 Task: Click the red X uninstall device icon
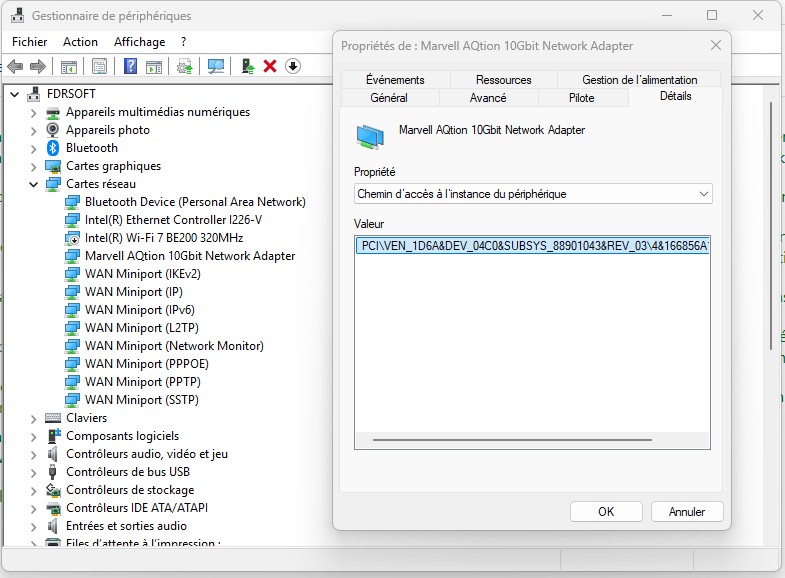(270, 66)
